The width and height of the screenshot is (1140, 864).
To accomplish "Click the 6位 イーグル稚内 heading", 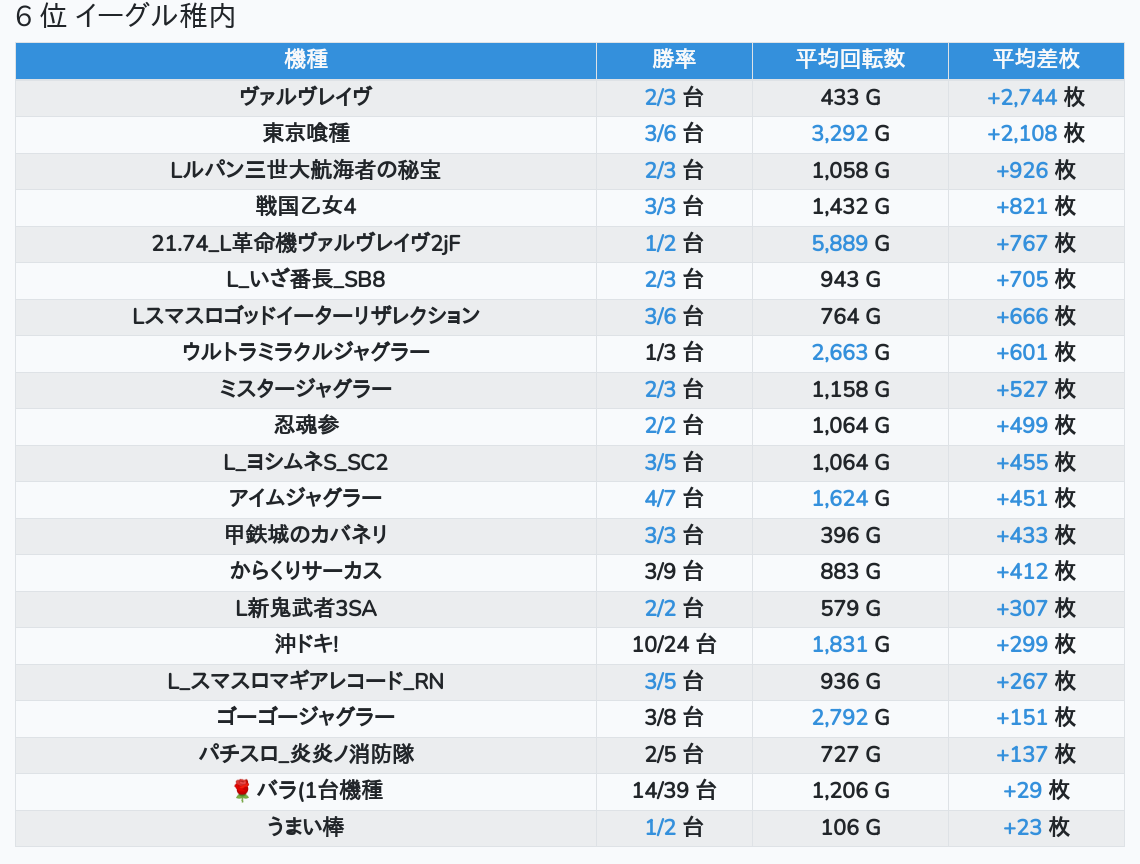I will pyautogui.click(x=125, y=17).
